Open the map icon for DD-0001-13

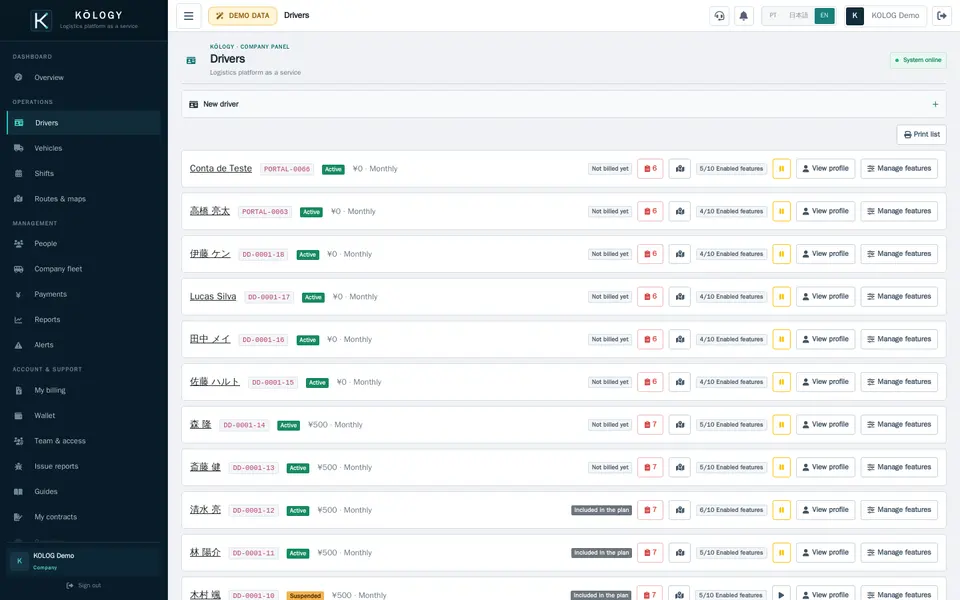(x=680, y=467)
